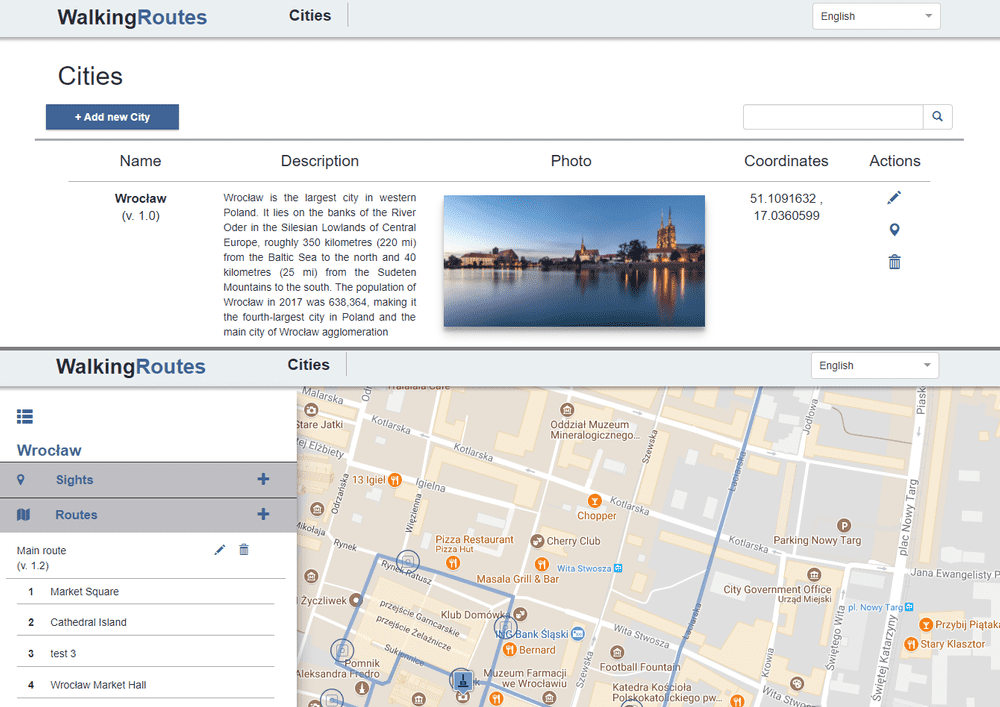Click Parking Nowy Targ marker
The width and height of the screenshot is (1000, 707).
844,526
